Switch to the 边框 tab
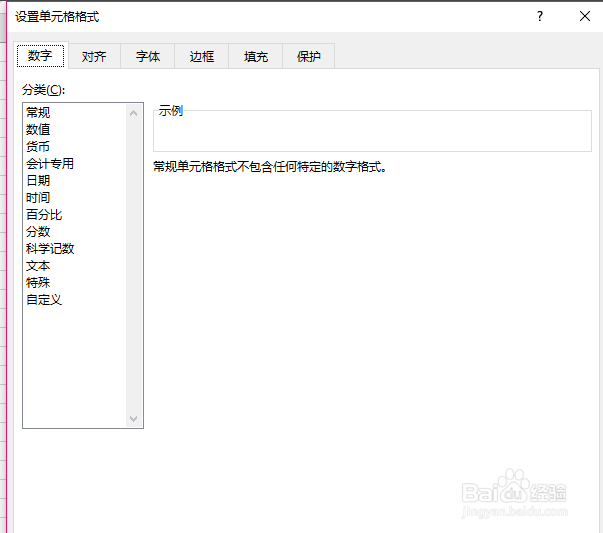Screen dimensions: 603x533 click(202, 57)
